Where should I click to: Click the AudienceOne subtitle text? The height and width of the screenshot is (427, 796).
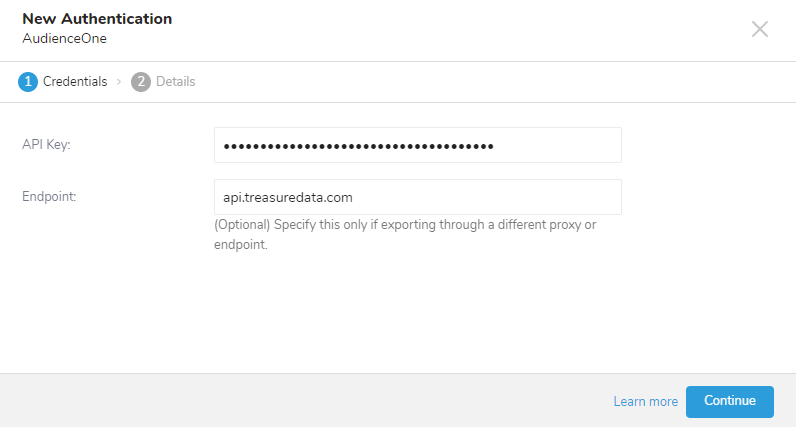click(64, 38)
